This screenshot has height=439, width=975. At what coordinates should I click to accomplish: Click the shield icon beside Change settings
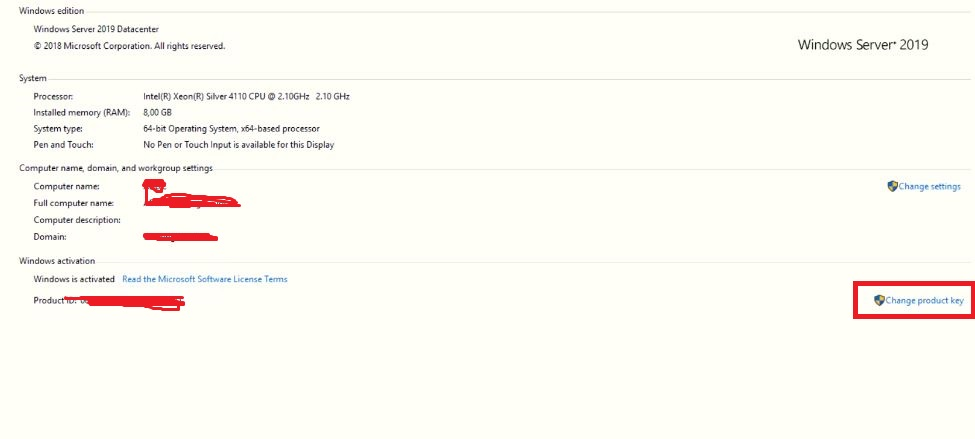pyautogui.click(x=892, y=186)
